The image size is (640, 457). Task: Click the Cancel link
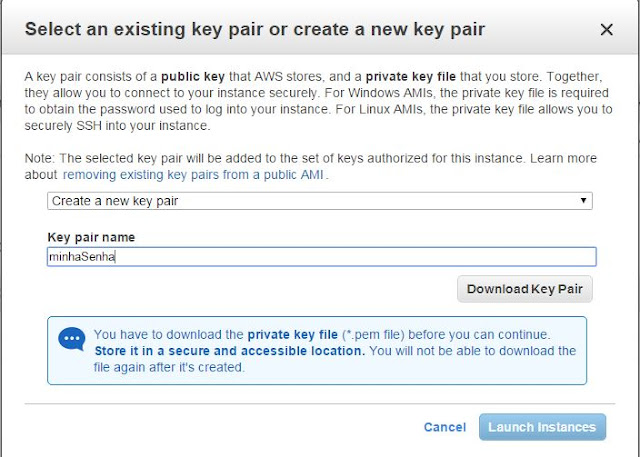click(444, 427)
